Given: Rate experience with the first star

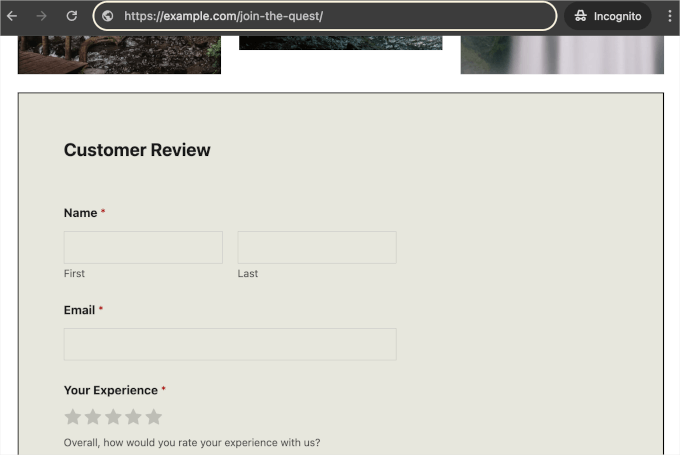Looking at the screenshot, I should (x=73, y=417).
